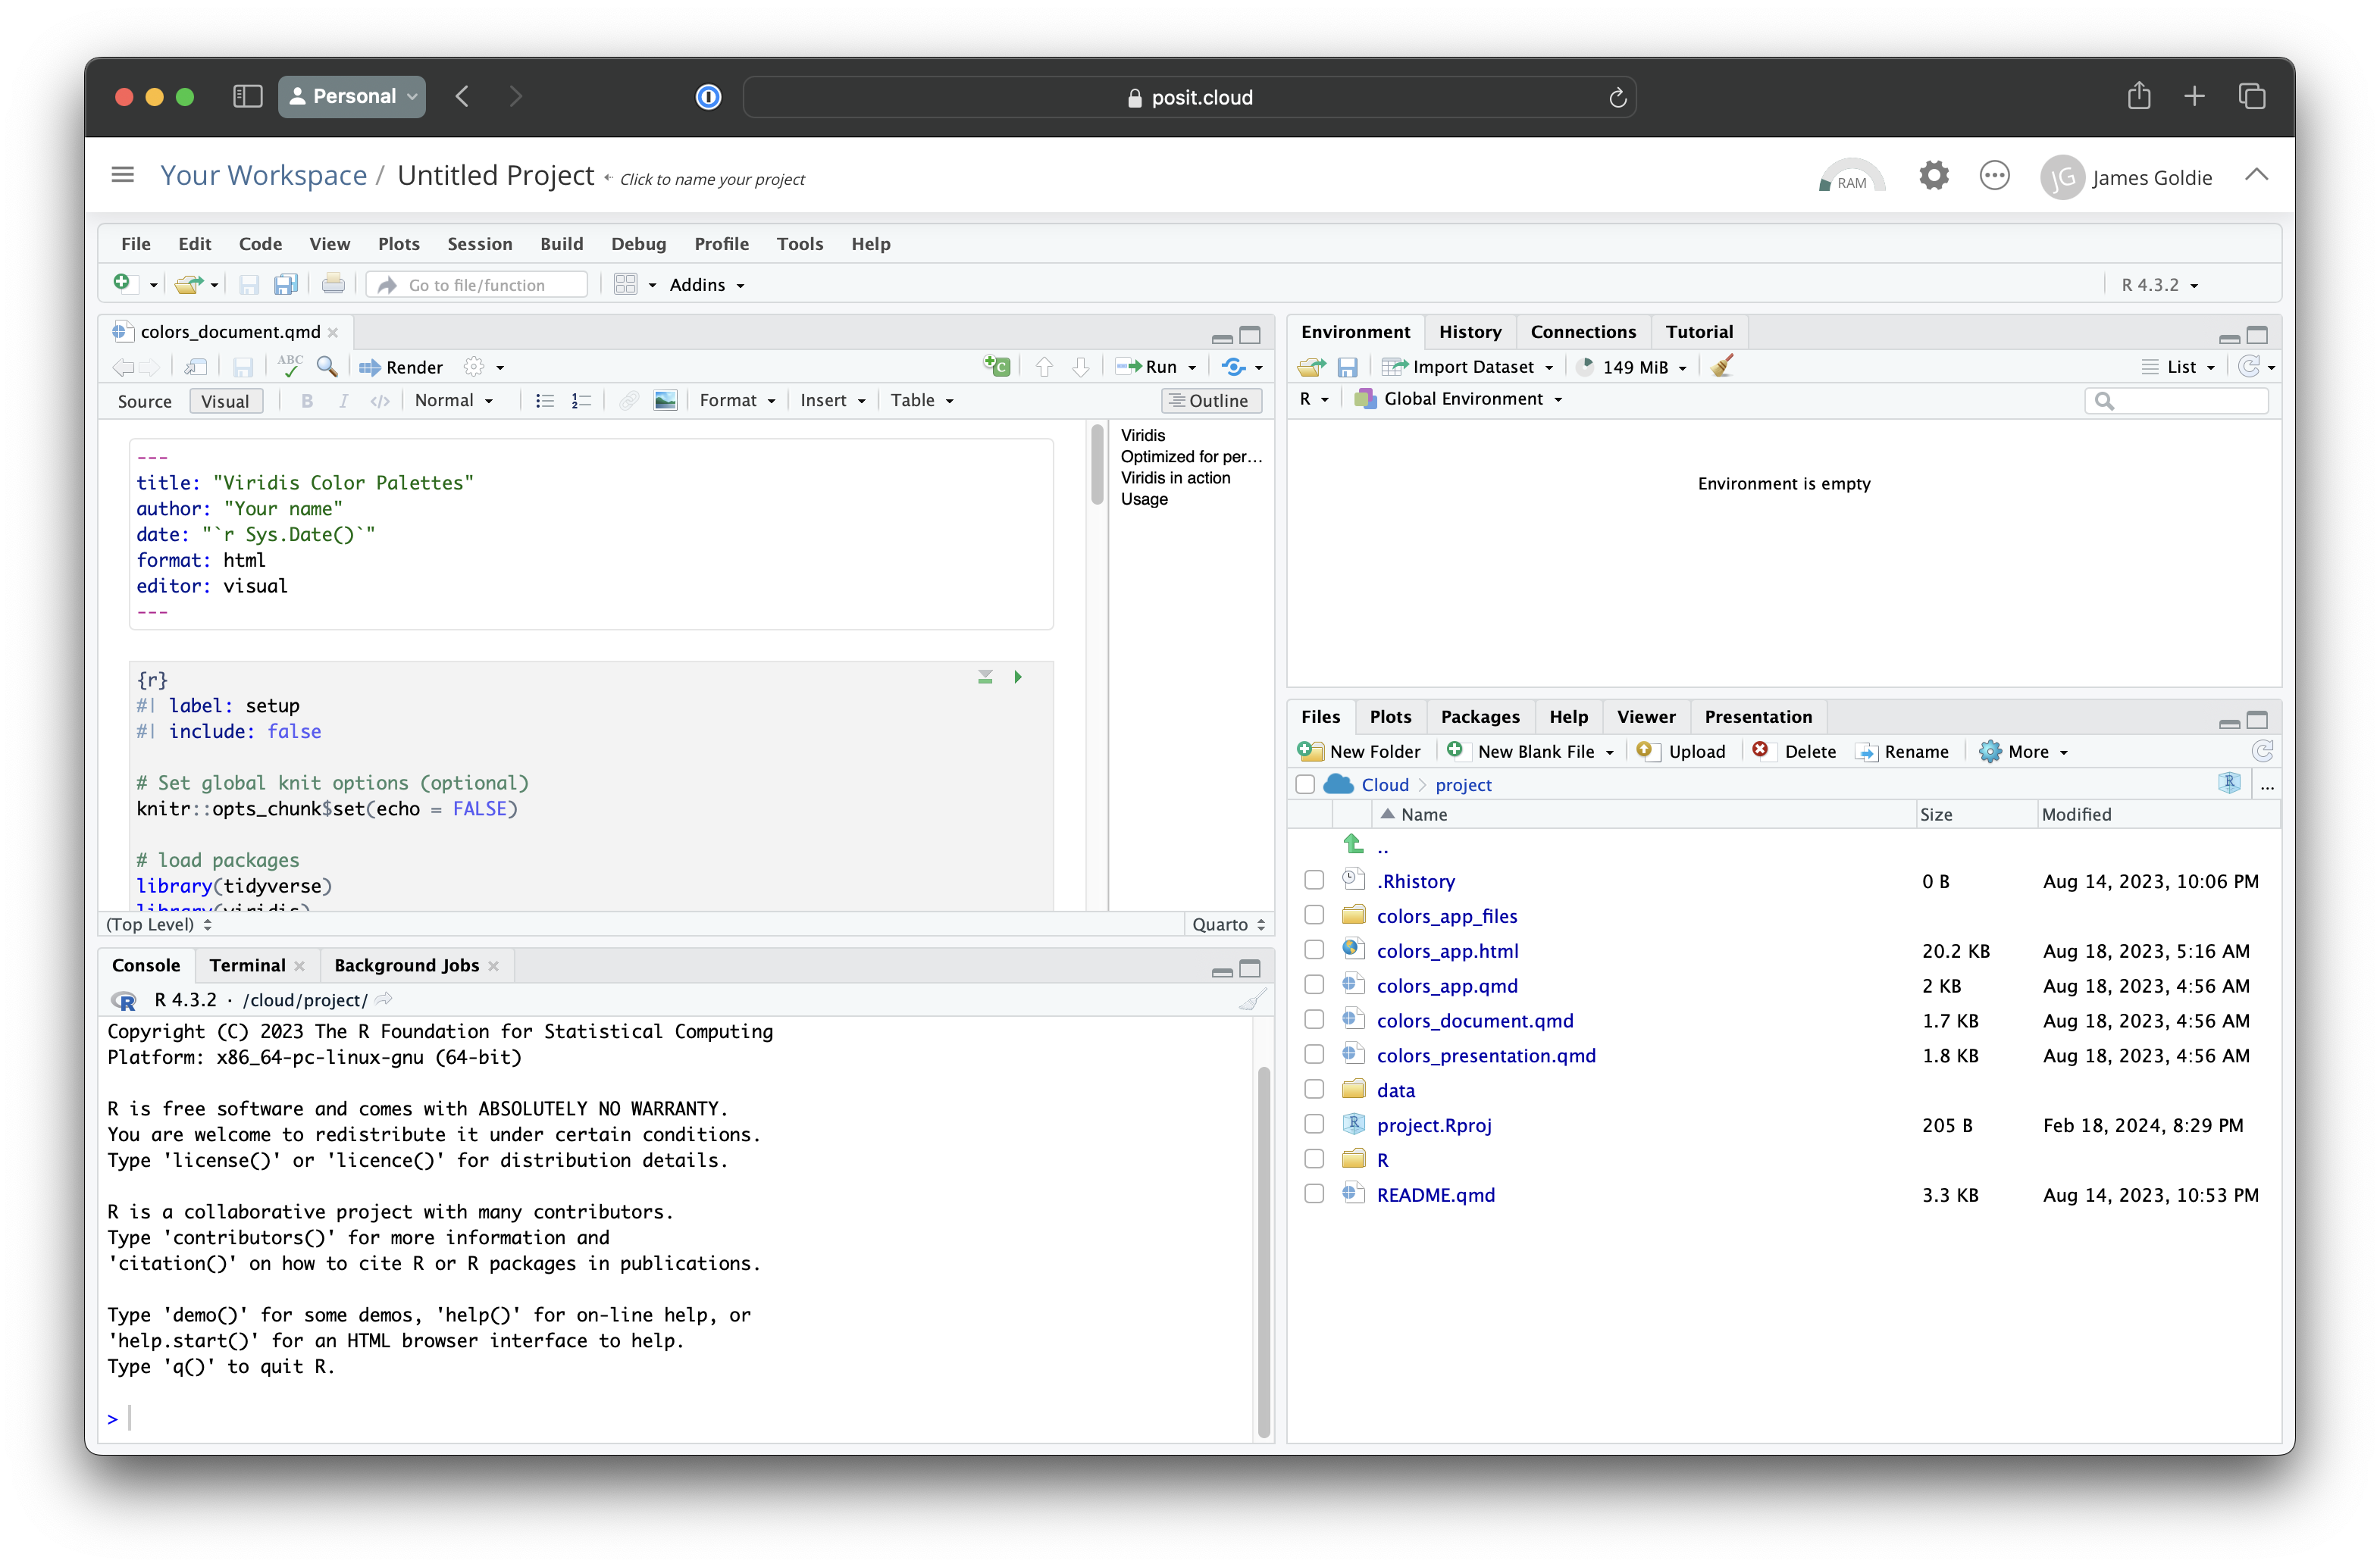Click the editor vertical scrollbar thumb

[x=1097, y=466]
